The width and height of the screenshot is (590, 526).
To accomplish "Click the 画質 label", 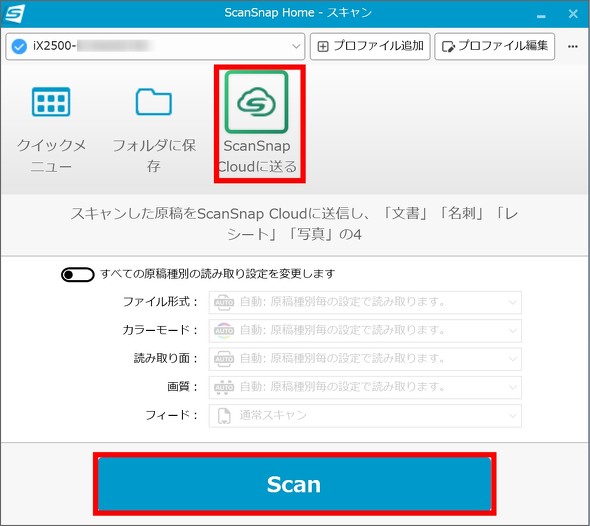I will [x=182, y=386].
